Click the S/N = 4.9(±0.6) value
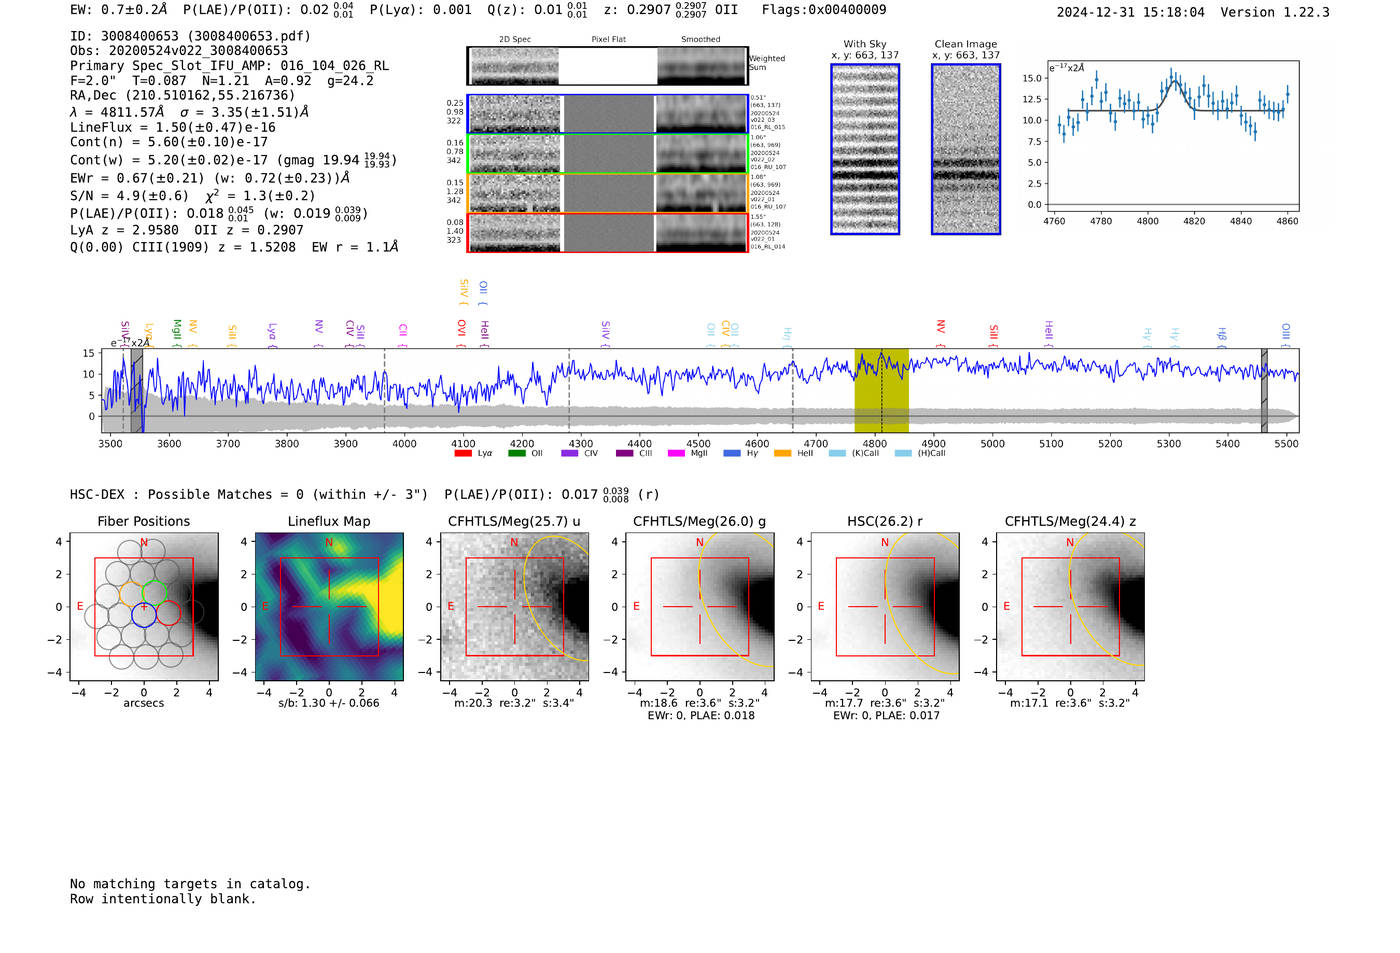 (129, 196)
